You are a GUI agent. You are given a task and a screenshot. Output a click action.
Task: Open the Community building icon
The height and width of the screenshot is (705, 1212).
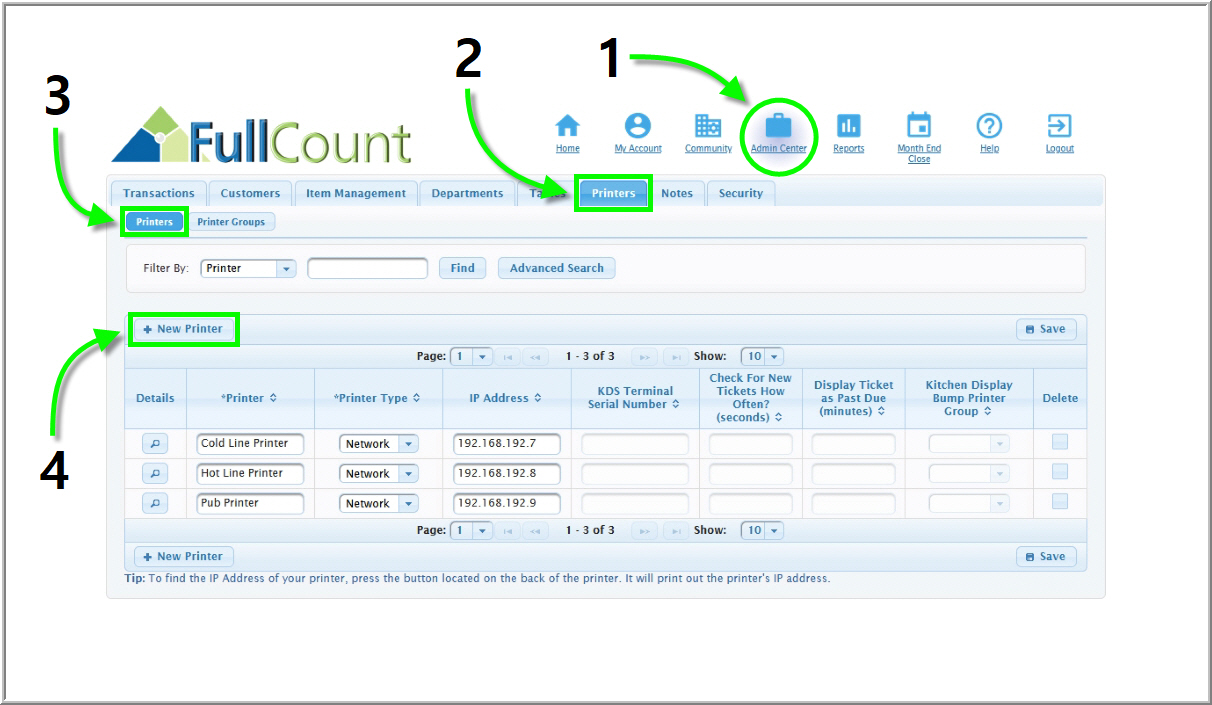pos(708,126)
